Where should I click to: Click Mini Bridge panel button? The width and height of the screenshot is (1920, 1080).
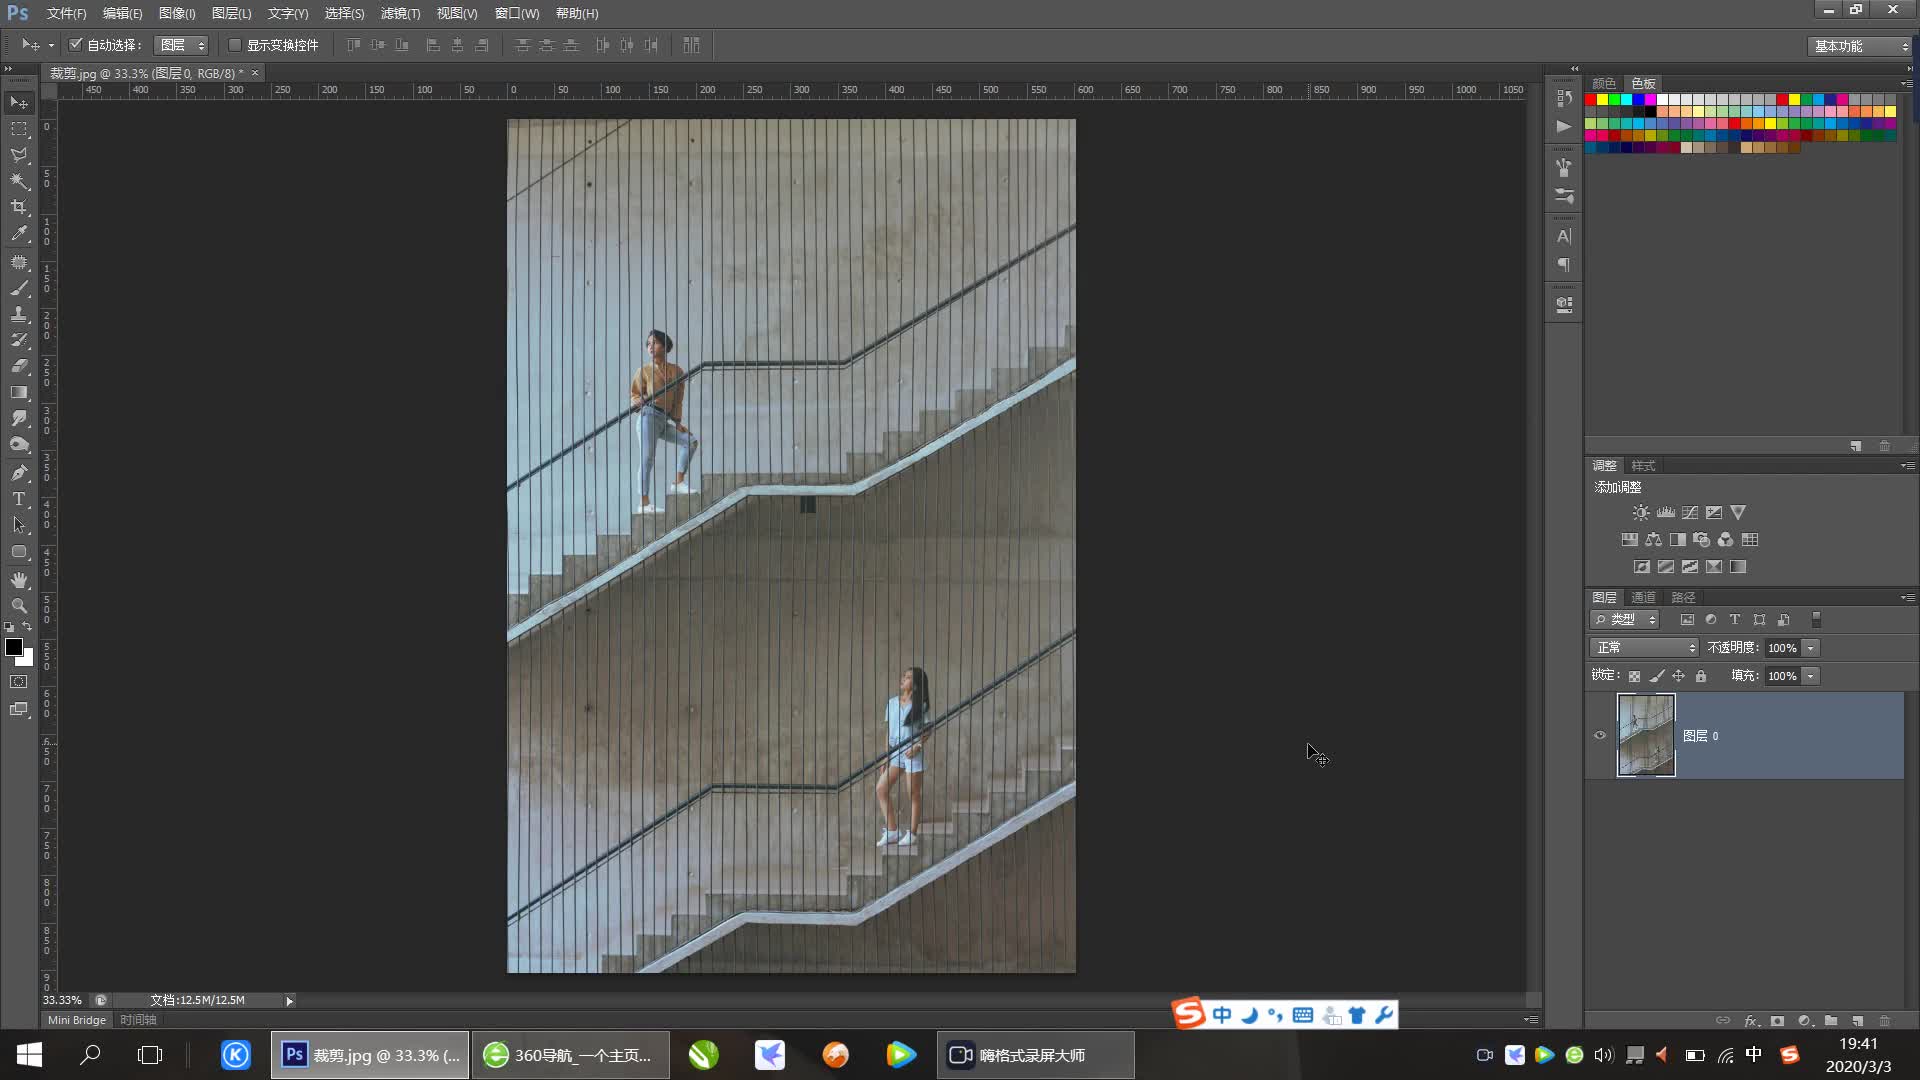point(77,1020)
